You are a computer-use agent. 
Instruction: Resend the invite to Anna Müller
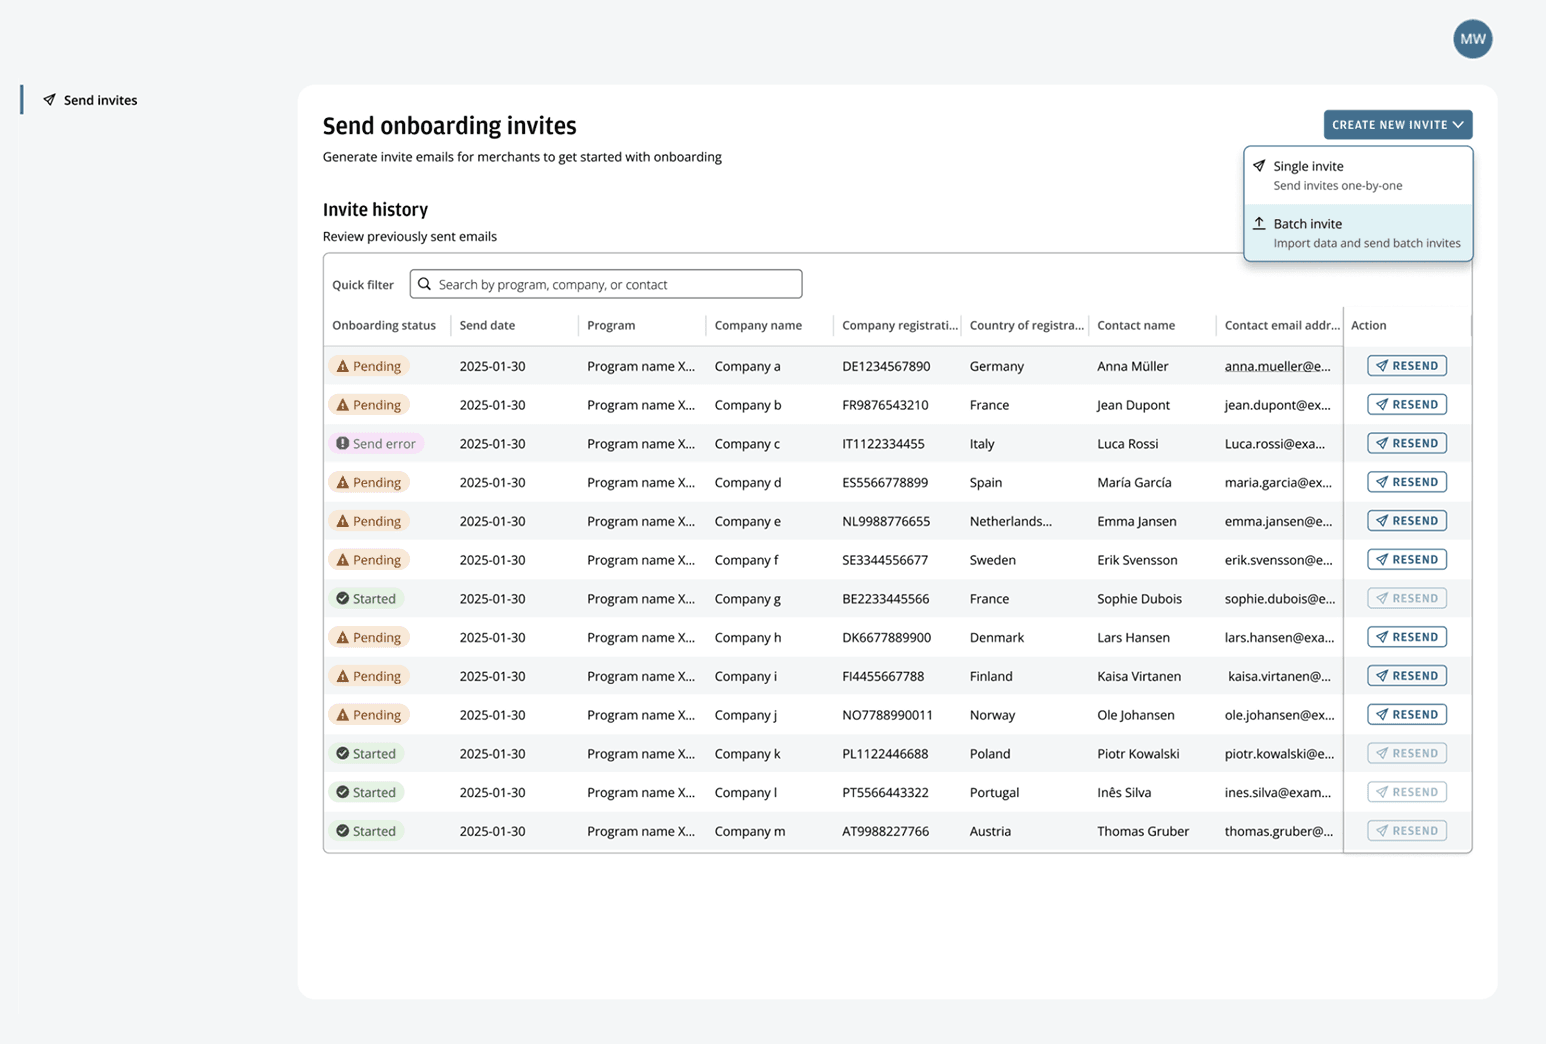[1406, 366]
